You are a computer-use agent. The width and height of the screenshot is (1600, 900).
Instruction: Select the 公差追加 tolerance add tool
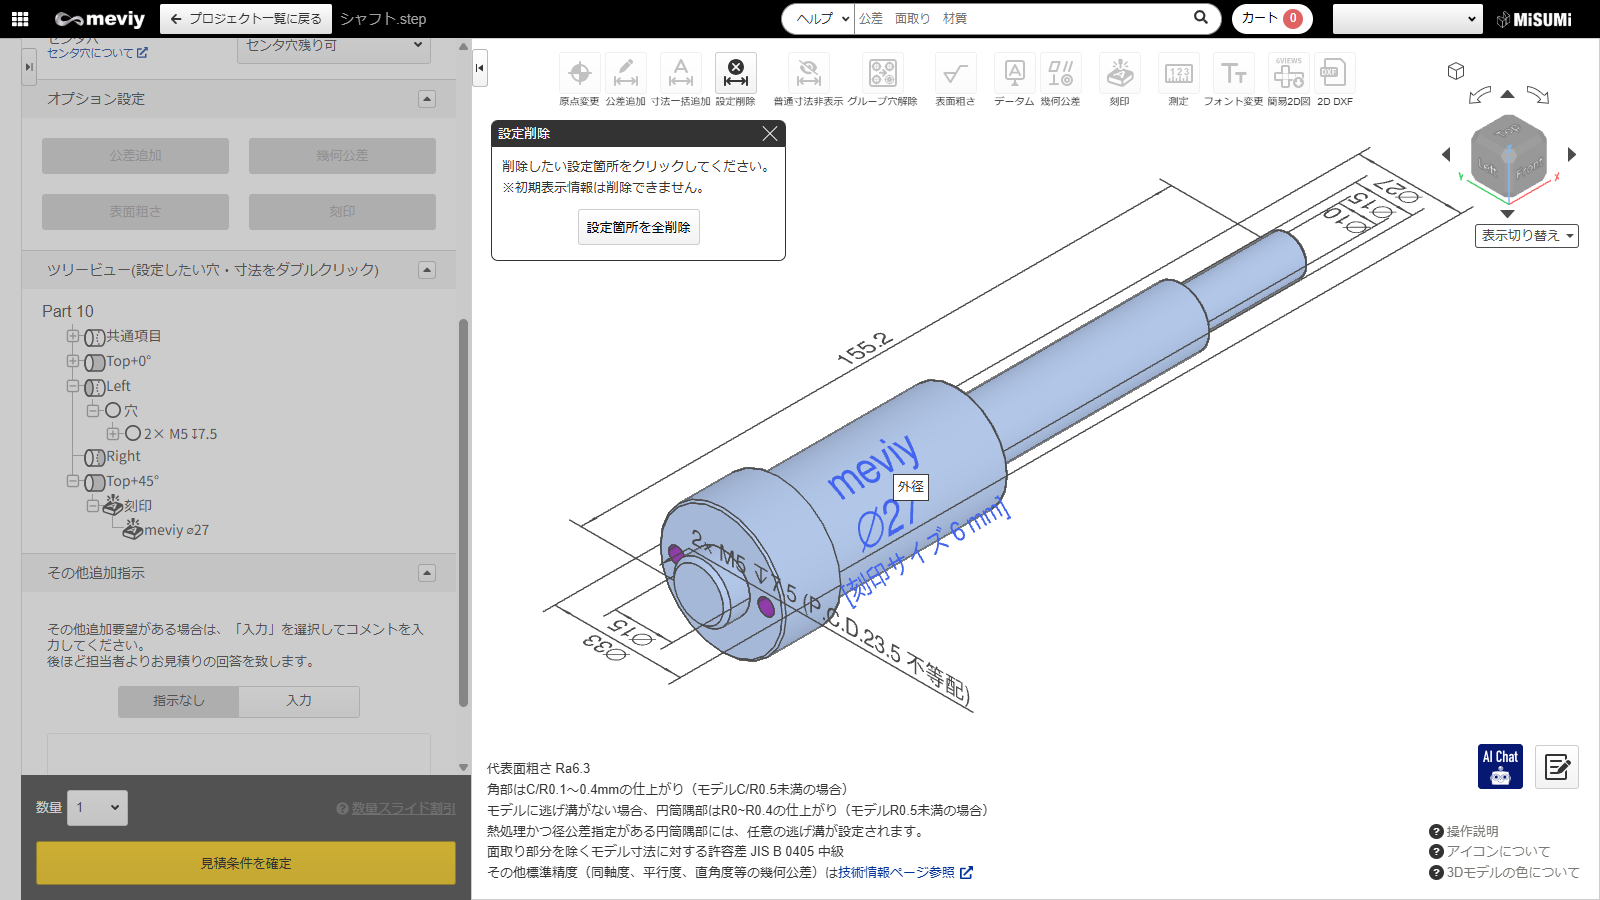[625, 74]
